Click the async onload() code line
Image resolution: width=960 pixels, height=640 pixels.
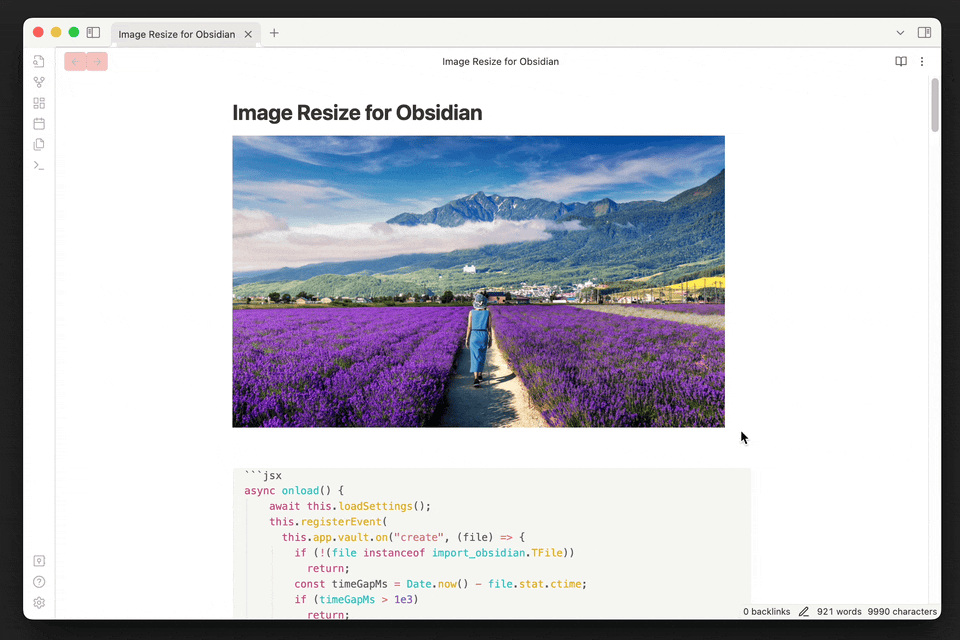[294, 491]
